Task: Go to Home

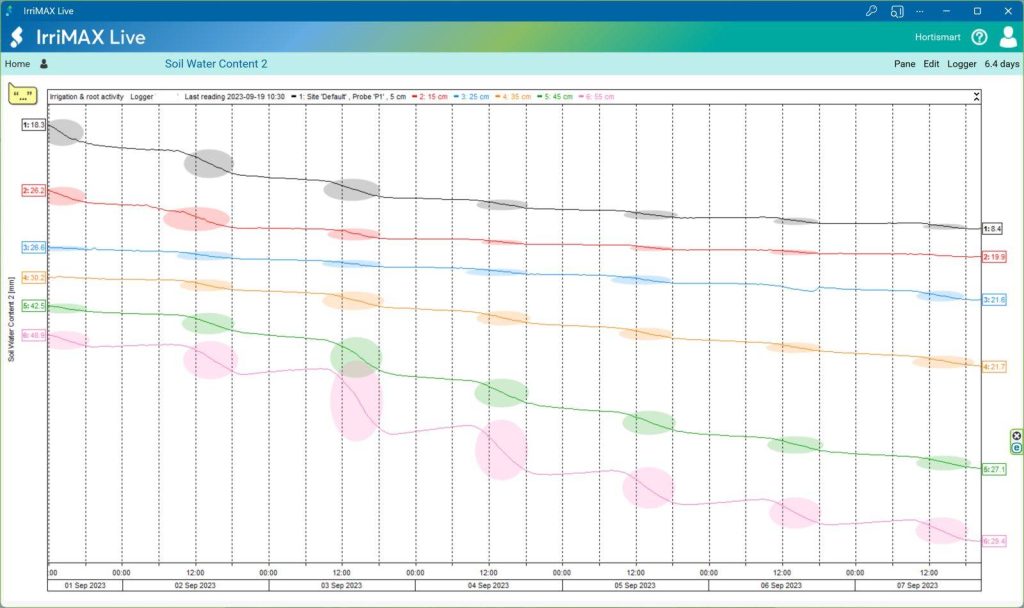Action: pyautogui.click(x=17, y=64)
